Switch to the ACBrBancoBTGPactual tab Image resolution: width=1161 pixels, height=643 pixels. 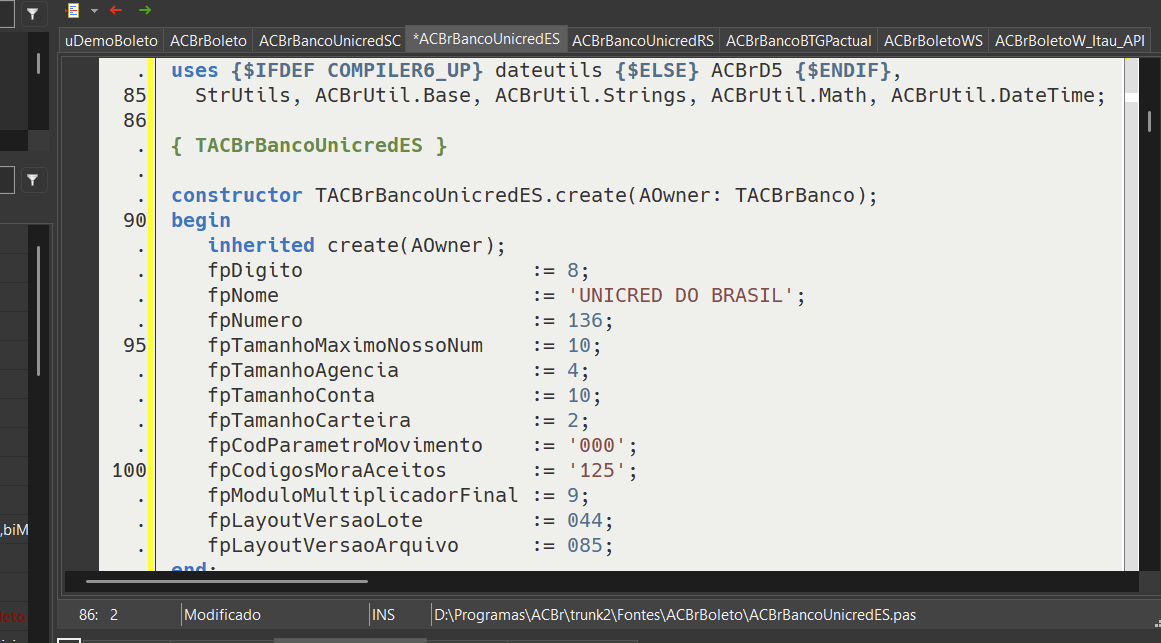pyautogui.click(x=798, y=41)
